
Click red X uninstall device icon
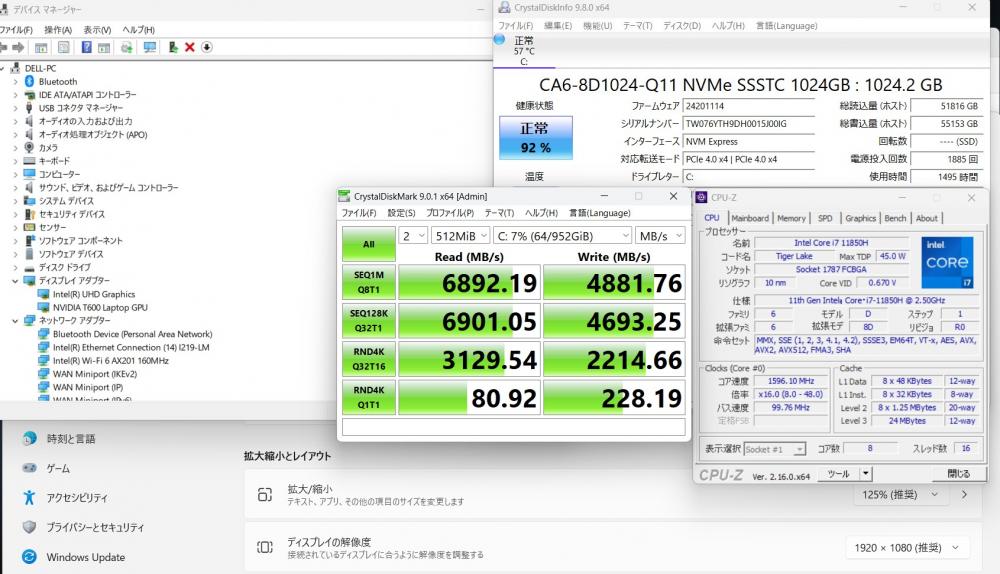coord(189,47)
